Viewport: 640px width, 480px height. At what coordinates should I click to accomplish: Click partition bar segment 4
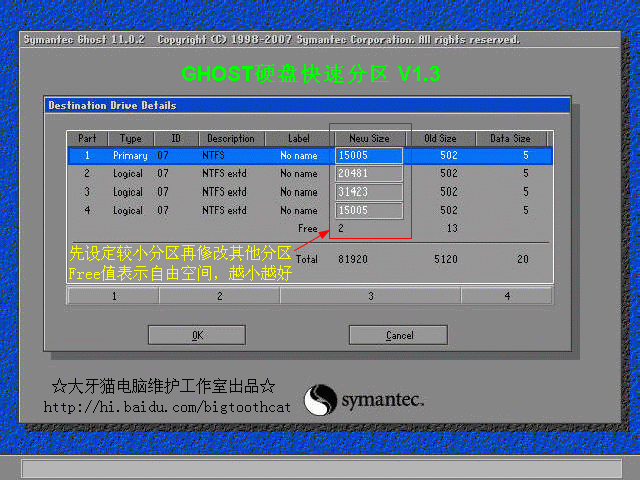[506, 296]
